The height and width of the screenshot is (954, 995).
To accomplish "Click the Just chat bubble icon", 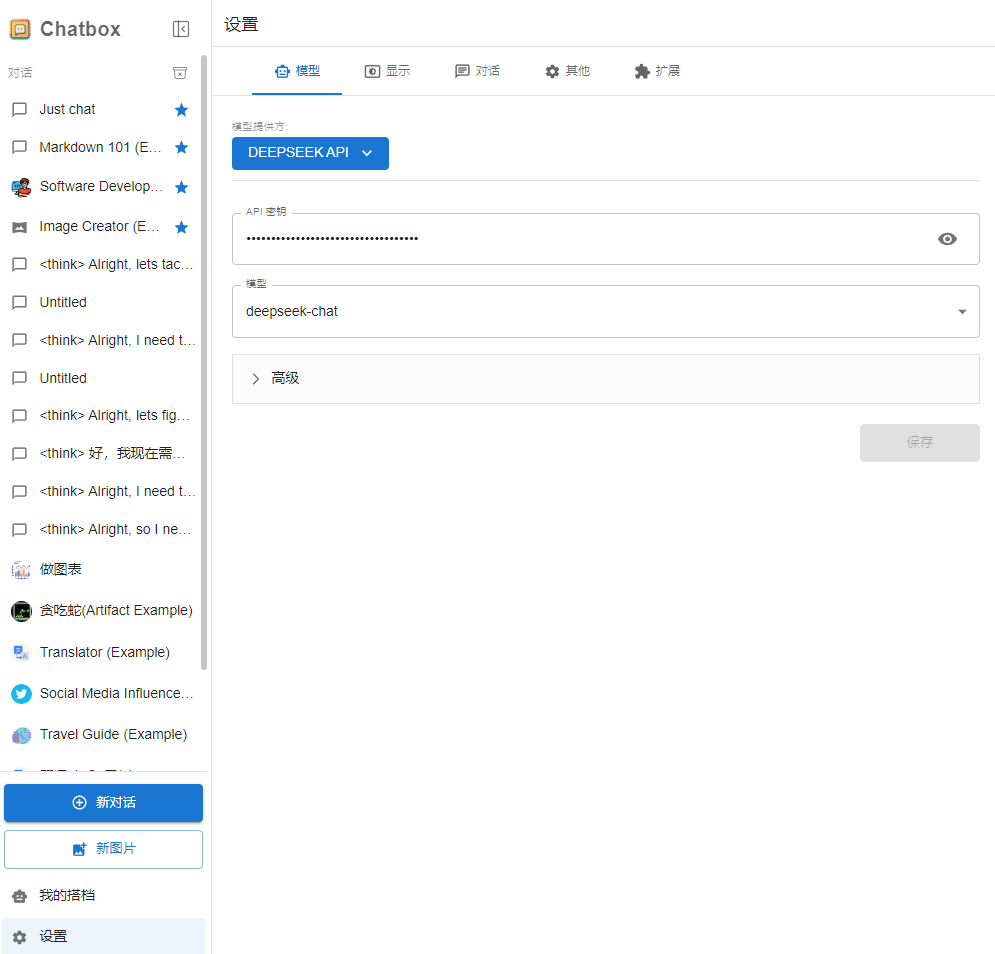I will (20, 110).
